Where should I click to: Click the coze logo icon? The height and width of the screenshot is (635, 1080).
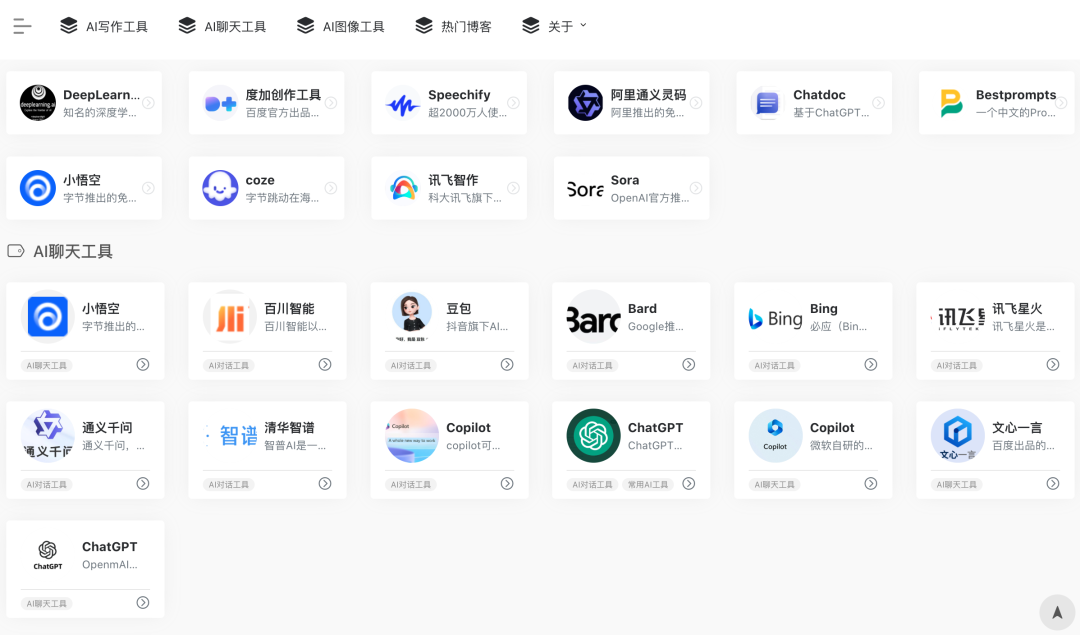click(x=220, y=188)
